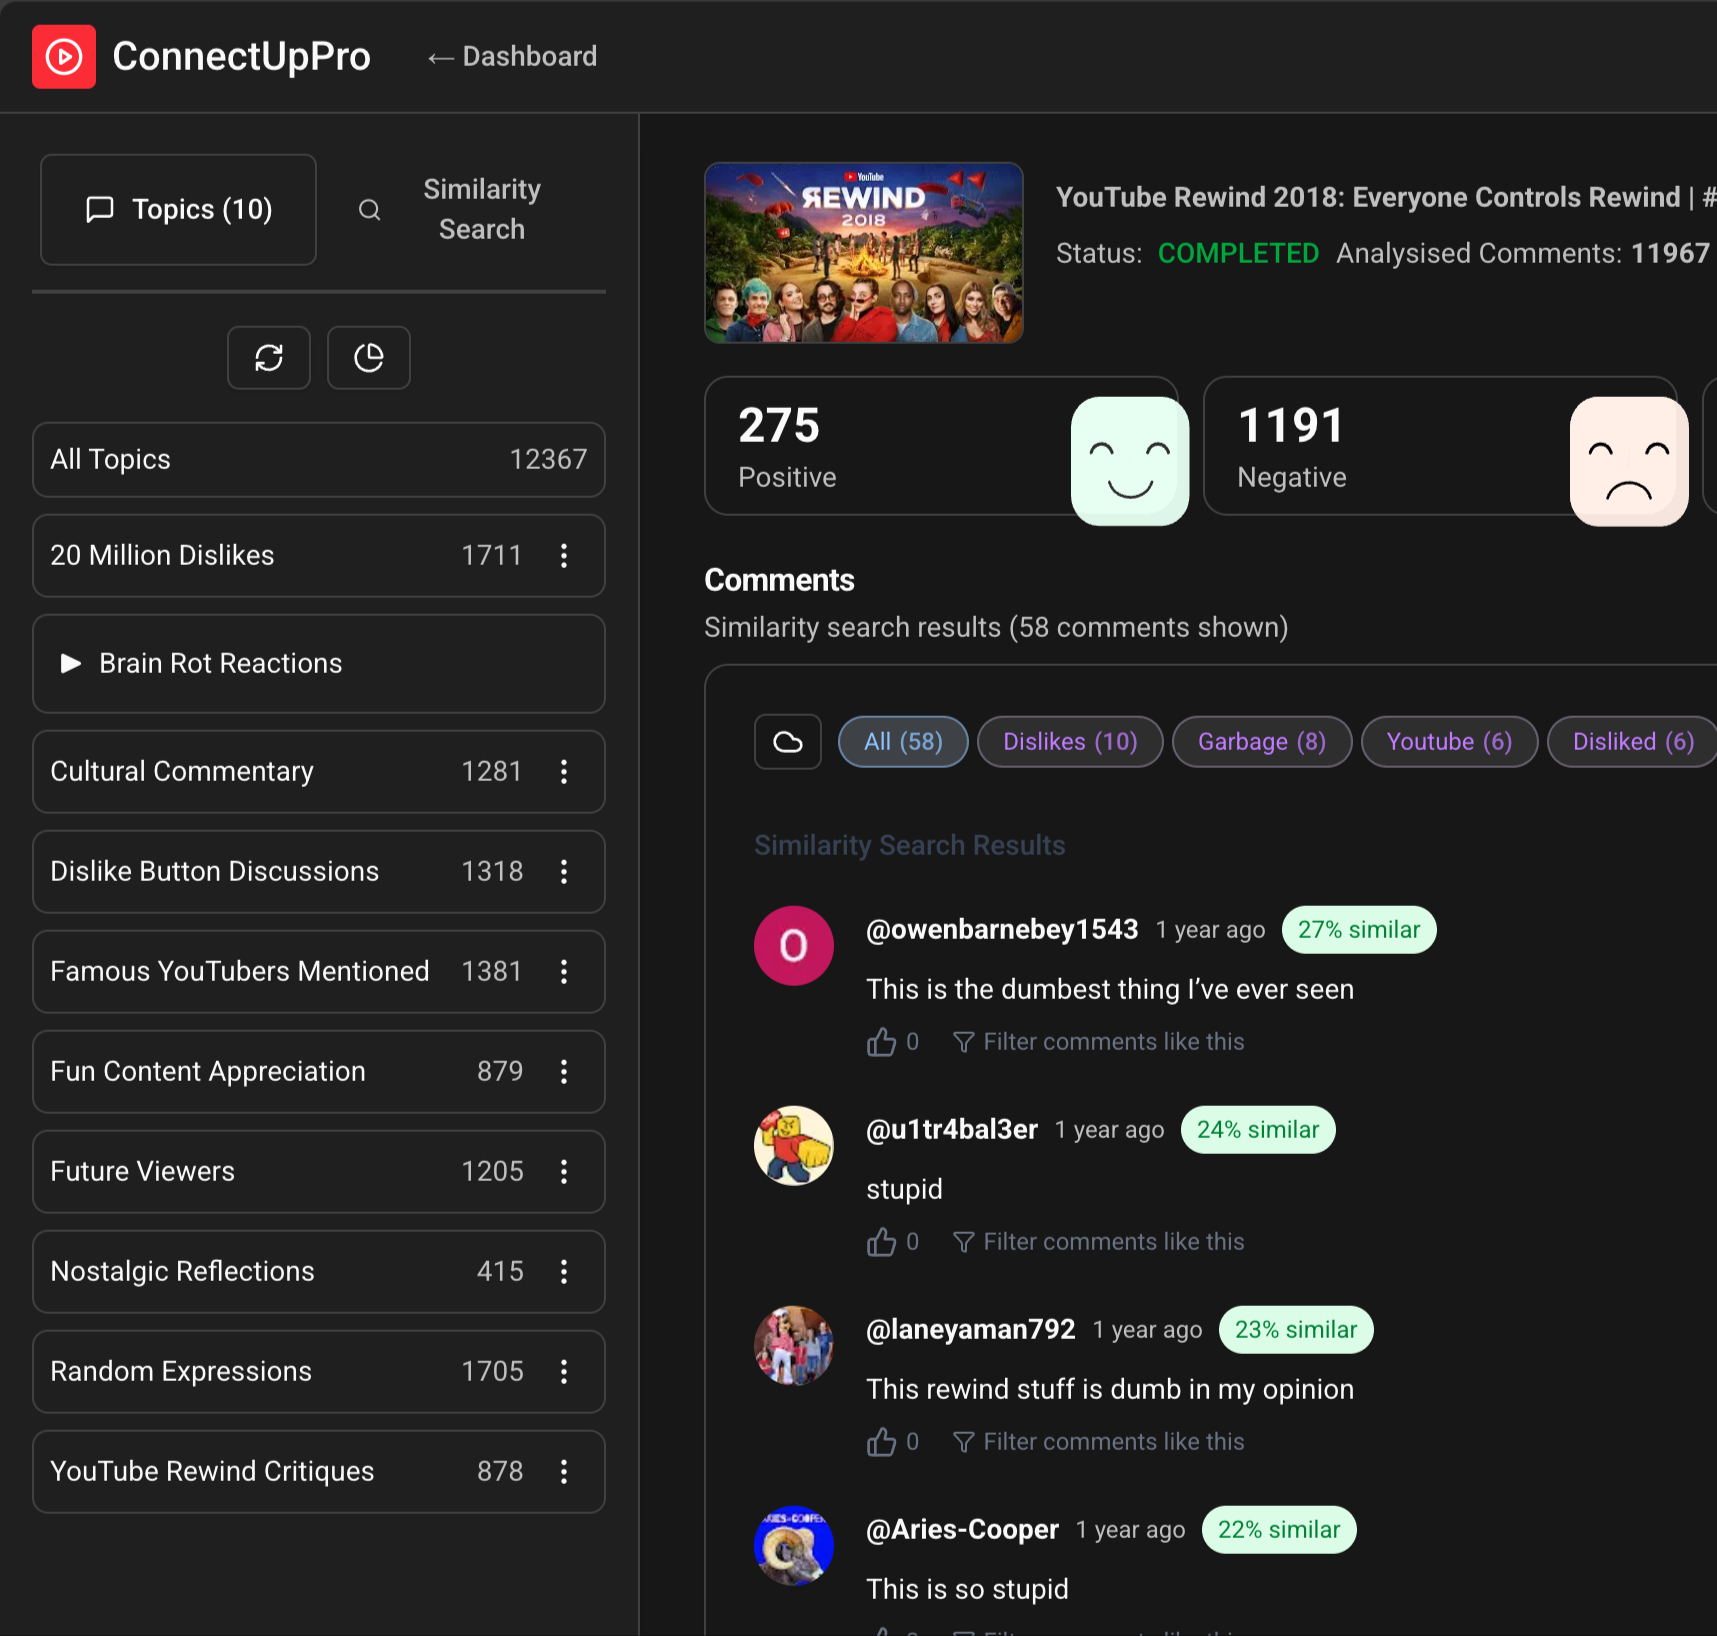Click the ConnectUpPro YouTube logo icon

(x=63, y=56)
